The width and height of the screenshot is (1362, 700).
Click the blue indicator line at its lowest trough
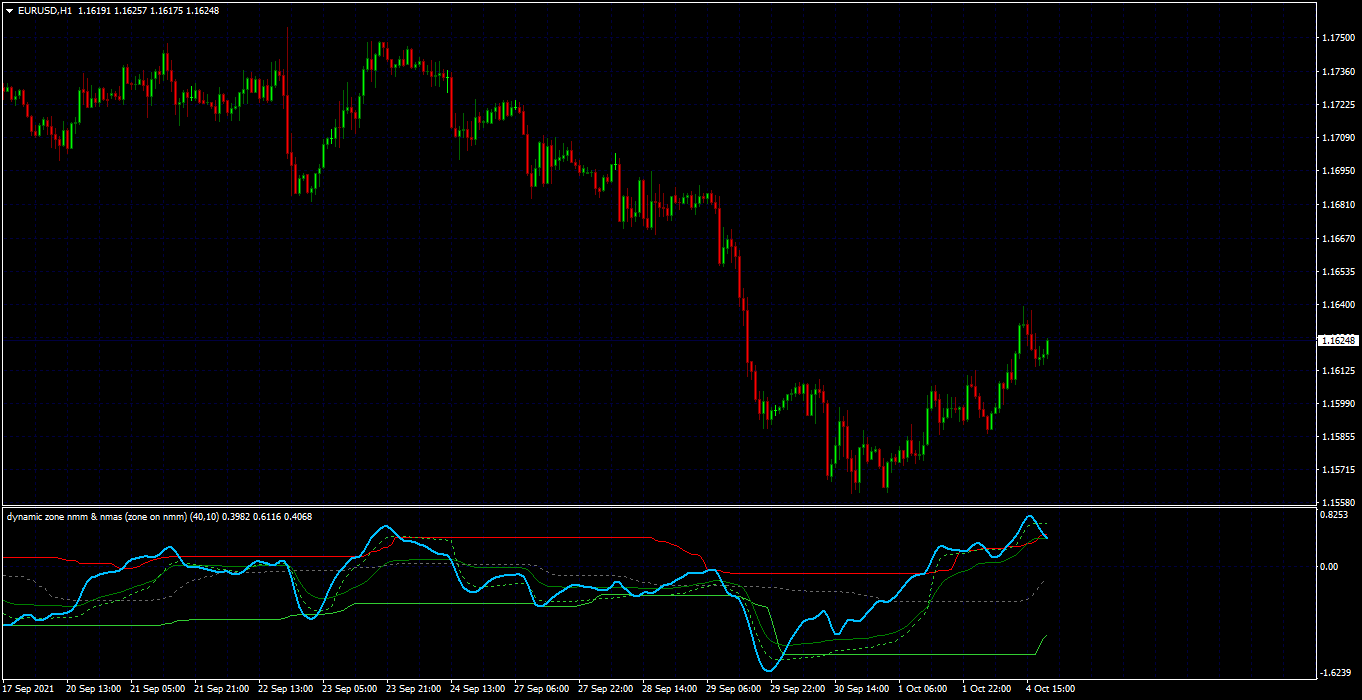[769, 669]
